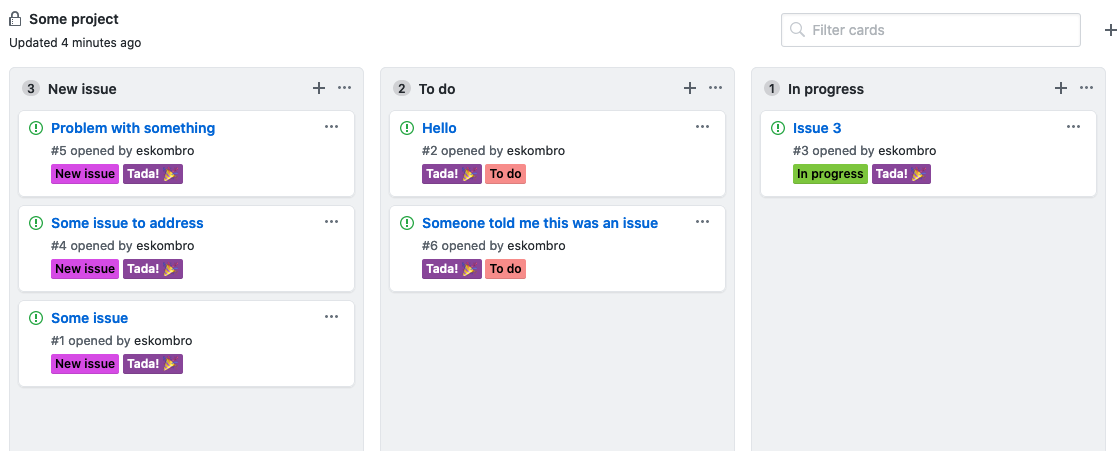This screenshot has height=451, width=1118.
Task: Open In progress column options menu
Action: (1087, 88)
